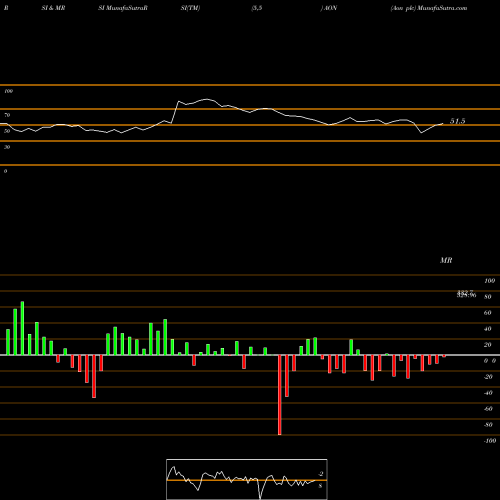Click the 'SI & MR' header text
500x500 pixels.
coord(53,8)
